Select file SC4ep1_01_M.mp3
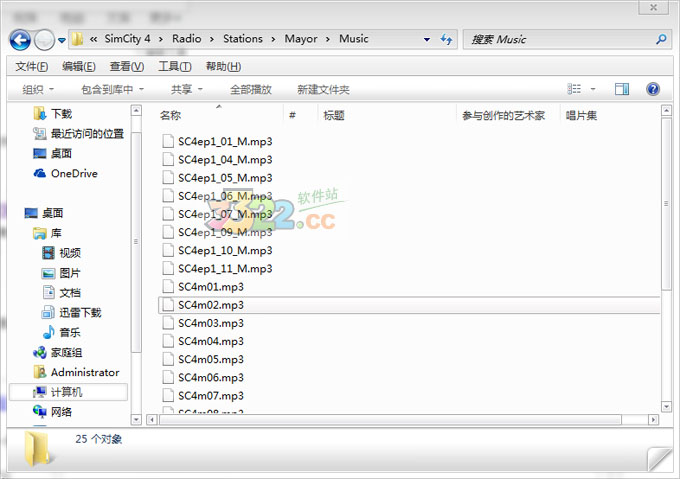This screenshot has width=680, height=479. click(x=225, y=142)
